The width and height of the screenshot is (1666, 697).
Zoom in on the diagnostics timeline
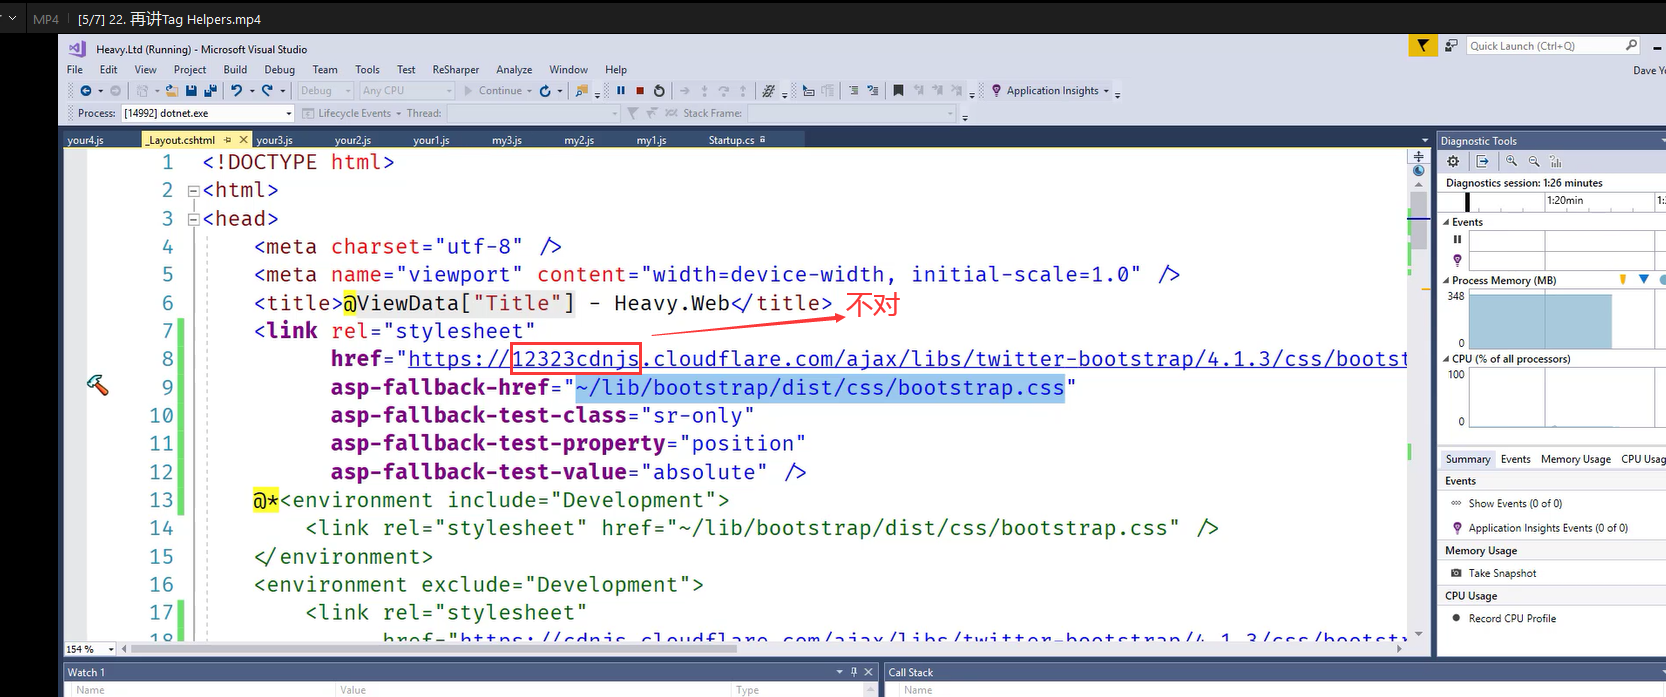tap(1512, 161)
